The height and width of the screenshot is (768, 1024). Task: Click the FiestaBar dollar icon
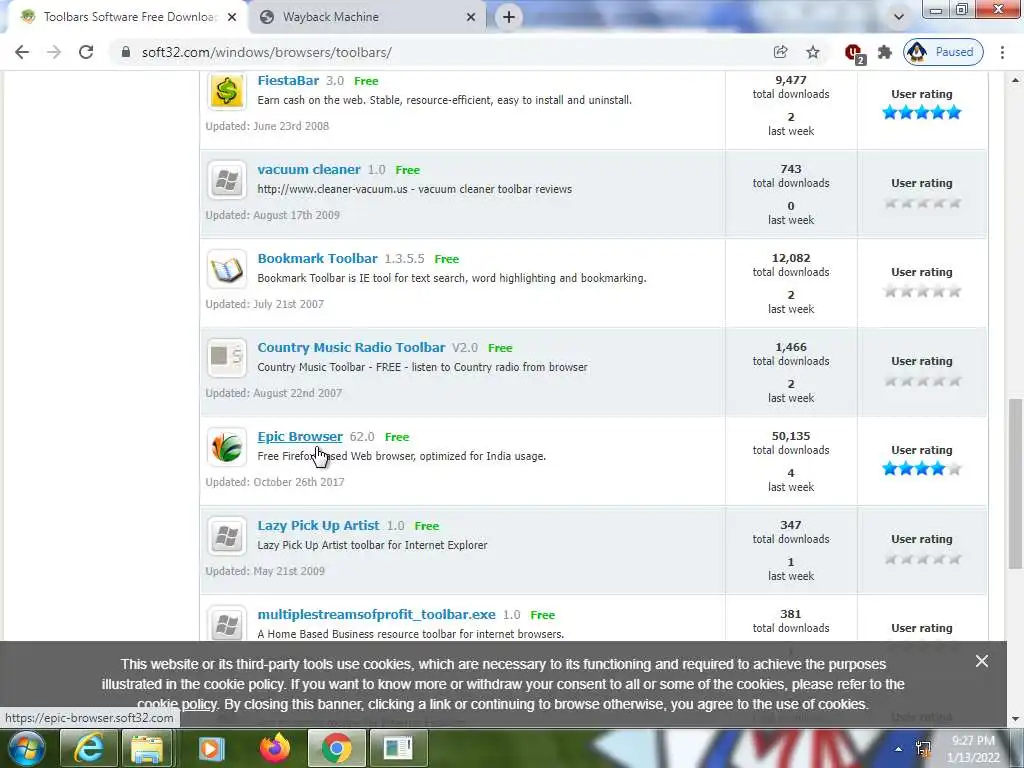pyautogui.click(x=227, y=90)
